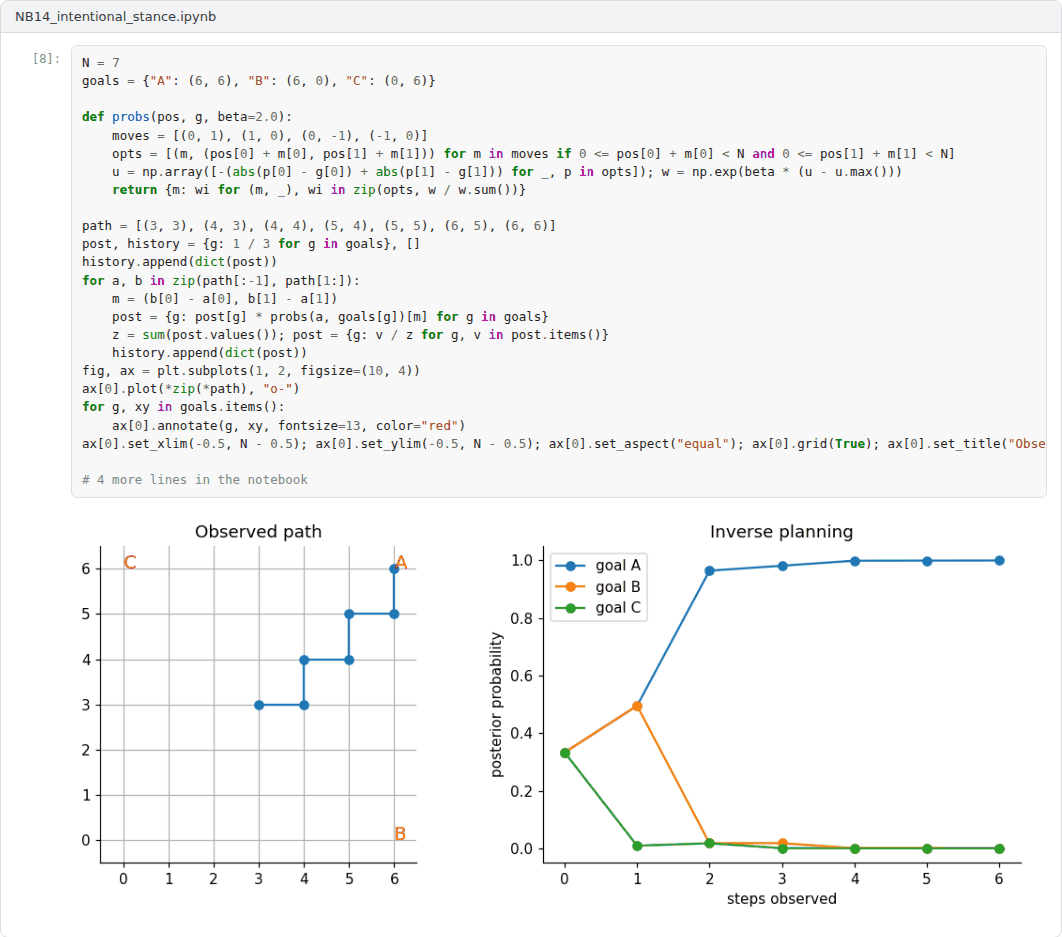Click the line z = sum(post.values())
Image resolution: width=1062 pixels, height=937 pixels.
(360, 335)
